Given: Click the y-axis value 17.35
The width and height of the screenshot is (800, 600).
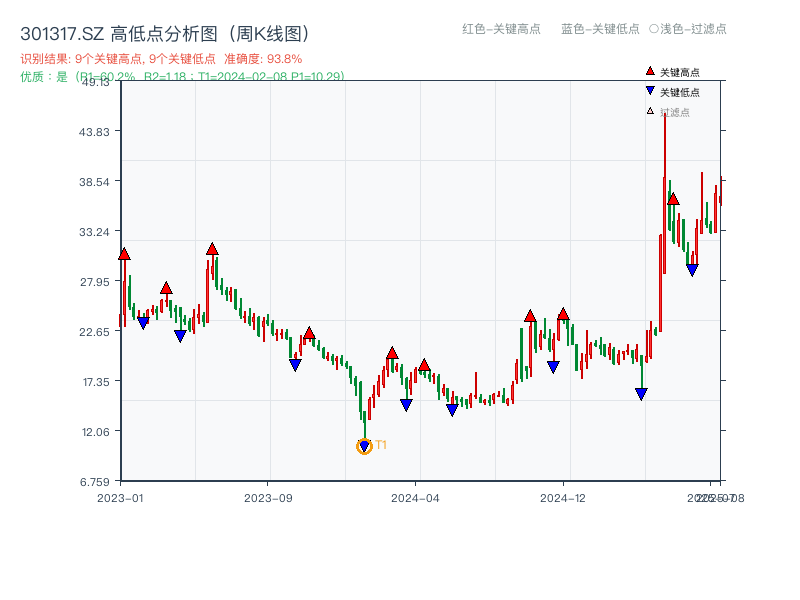Looking at the screenshot, I should 96,382.
